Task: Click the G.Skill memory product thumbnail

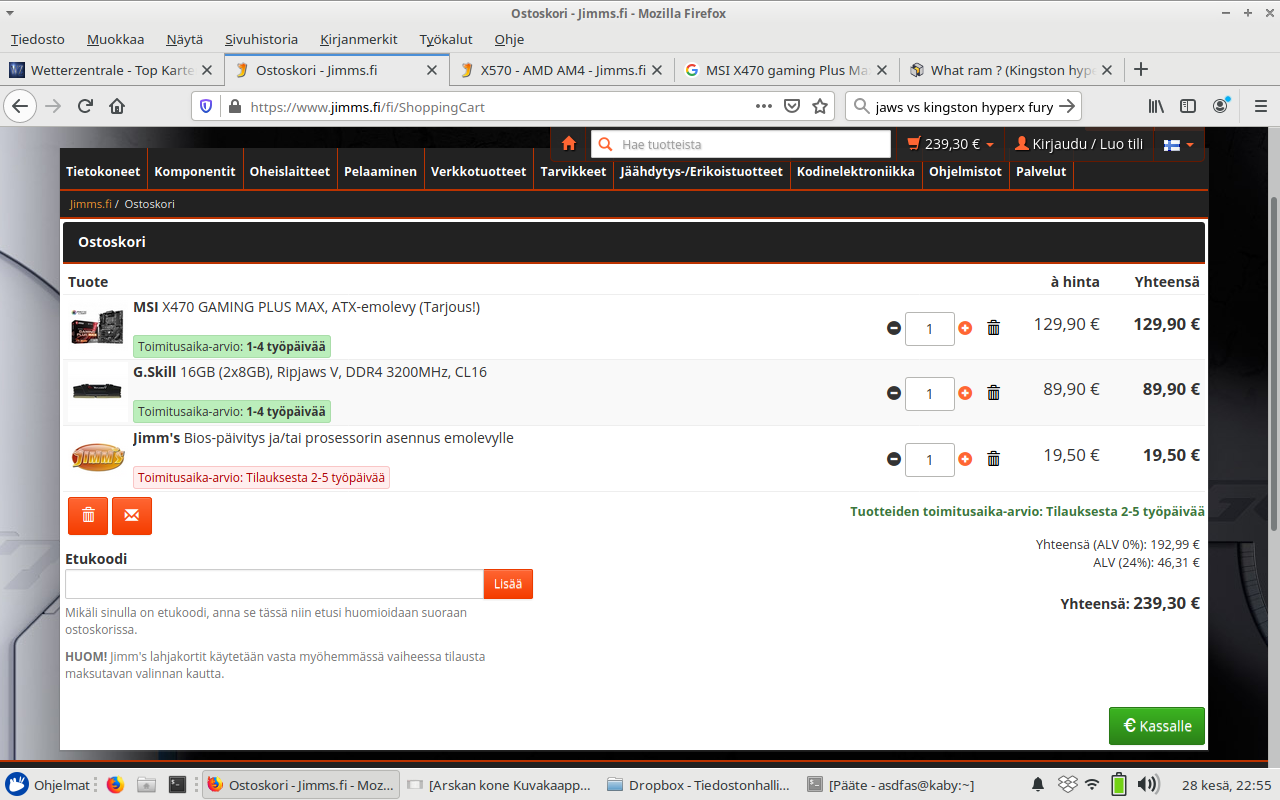Action: pos(97,391)
